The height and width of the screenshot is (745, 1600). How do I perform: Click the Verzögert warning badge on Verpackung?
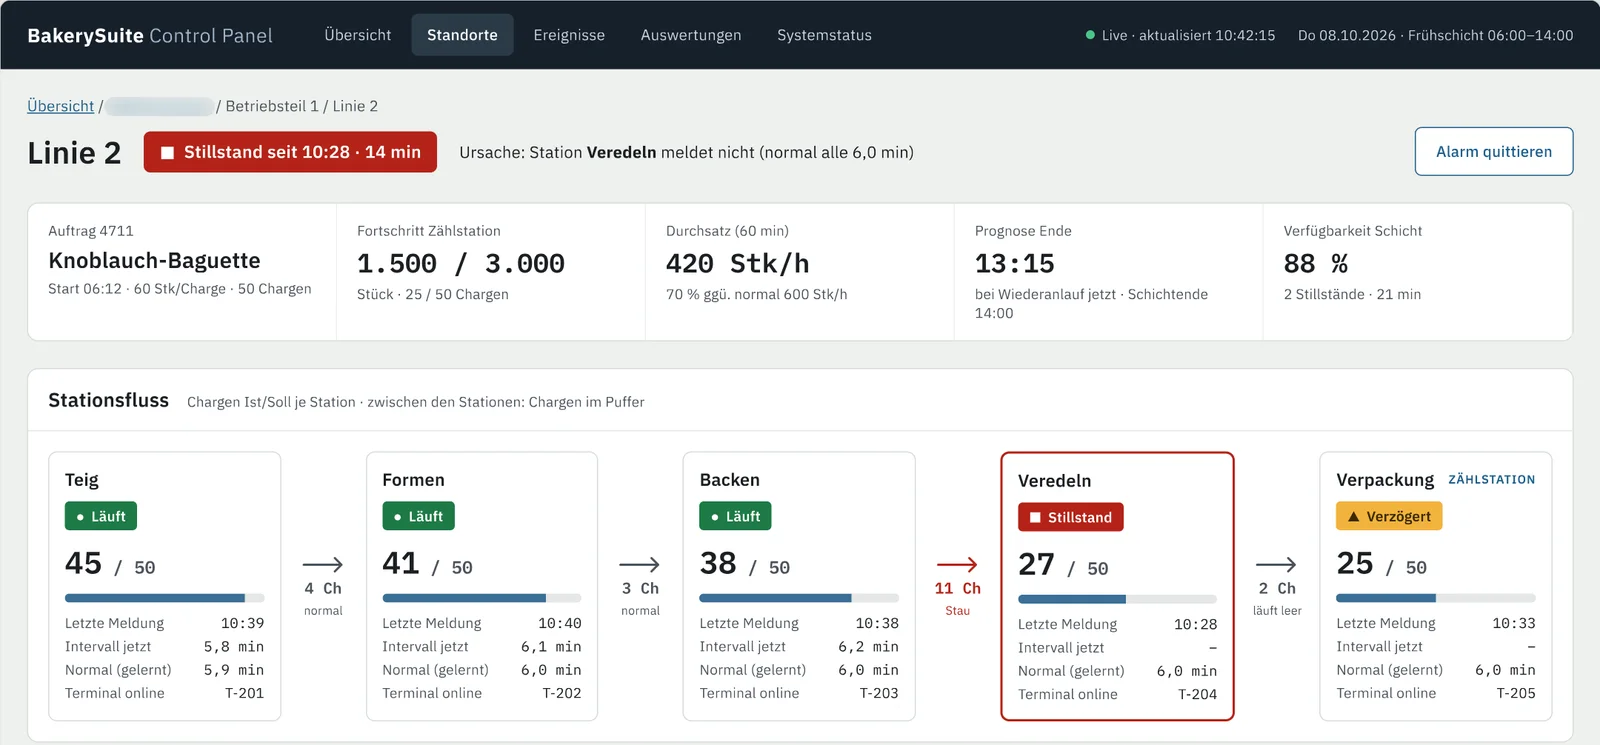(1389, 516)
